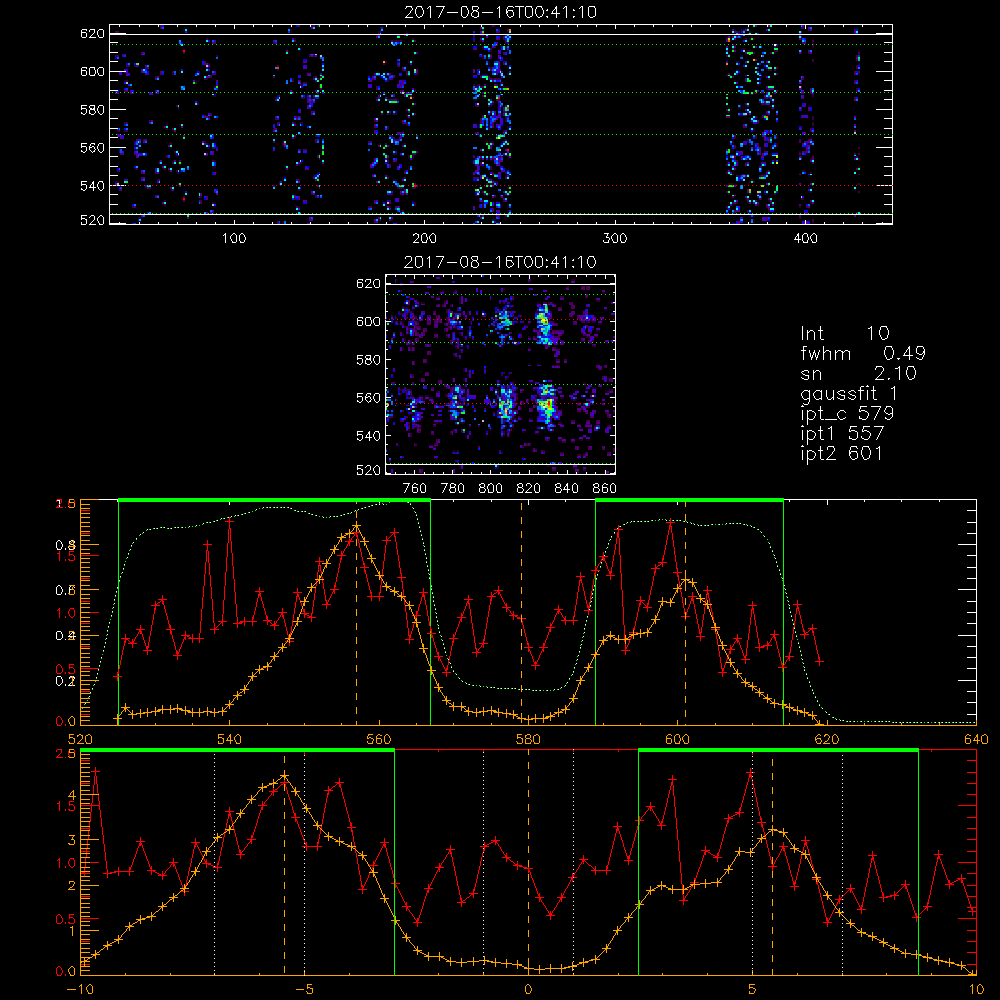The image size is (1000, 1000).
Task: Click x-axis label 0 on bottom plot
Action: tap(528, 990)
